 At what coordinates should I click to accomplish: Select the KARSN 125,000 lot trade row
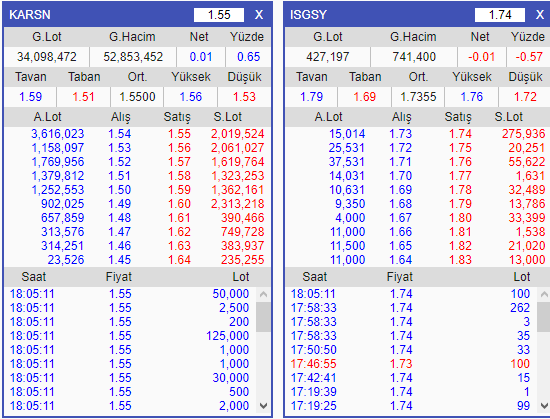click(x=130, y=336)
